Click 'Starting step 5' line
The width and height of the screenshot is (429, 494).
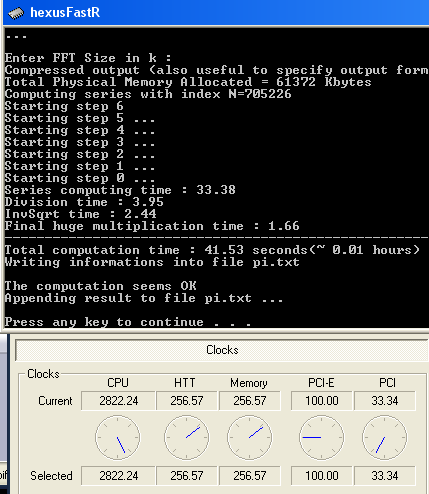point(80,118)
